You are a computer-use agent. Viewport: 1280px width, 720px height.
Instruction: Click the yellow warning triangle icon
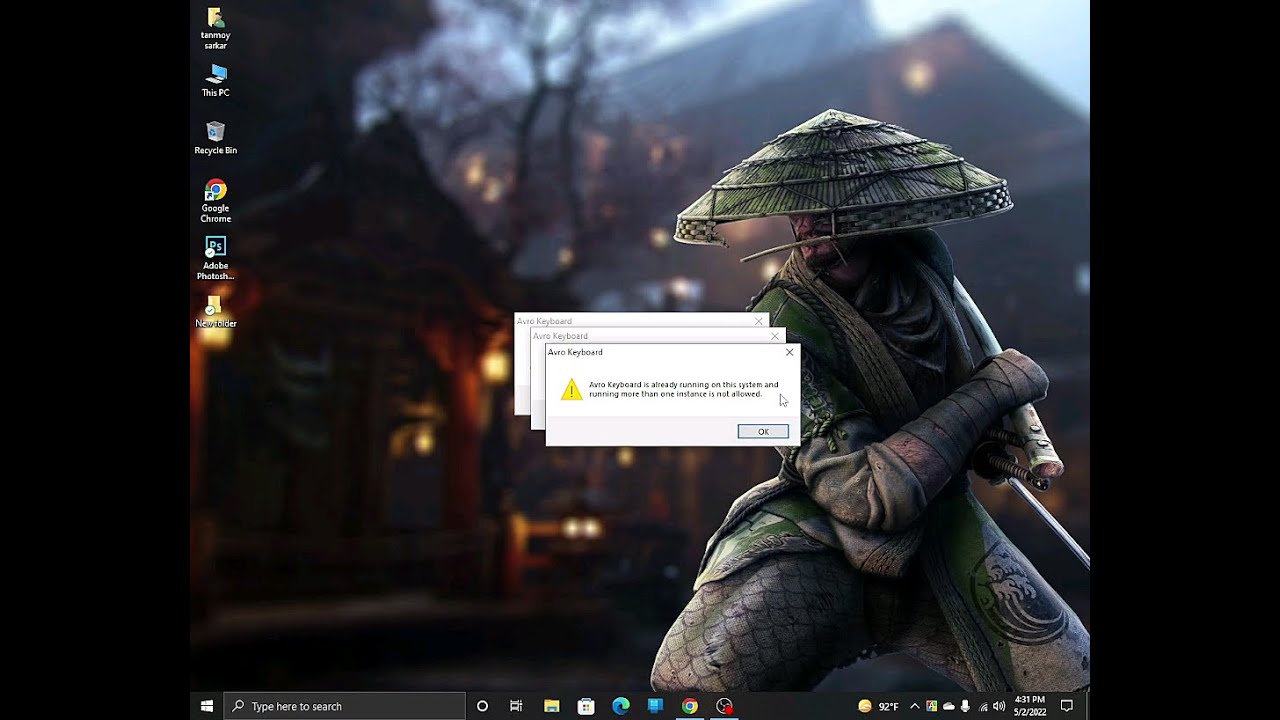pos(571,389)
